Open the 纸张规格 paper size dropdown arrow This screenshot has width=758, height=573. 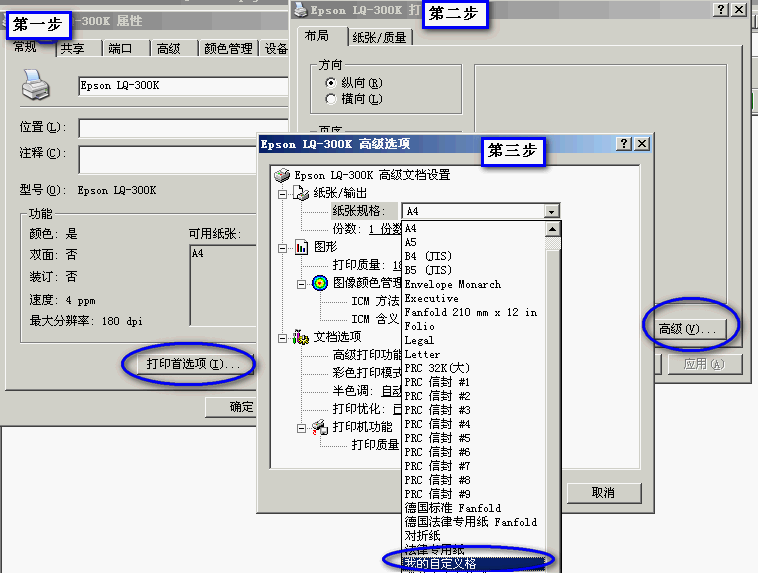[x=551, y=211]
